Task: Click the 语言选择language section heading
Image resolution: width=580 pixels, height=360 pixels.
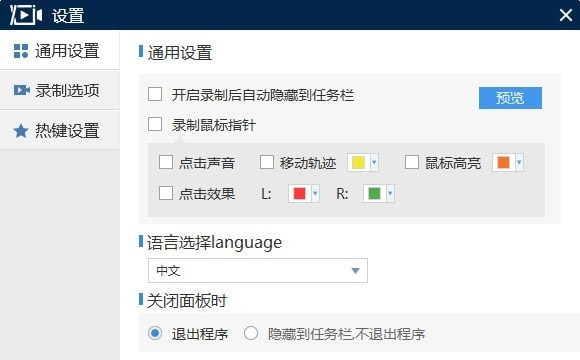Action: coord(214,243)
